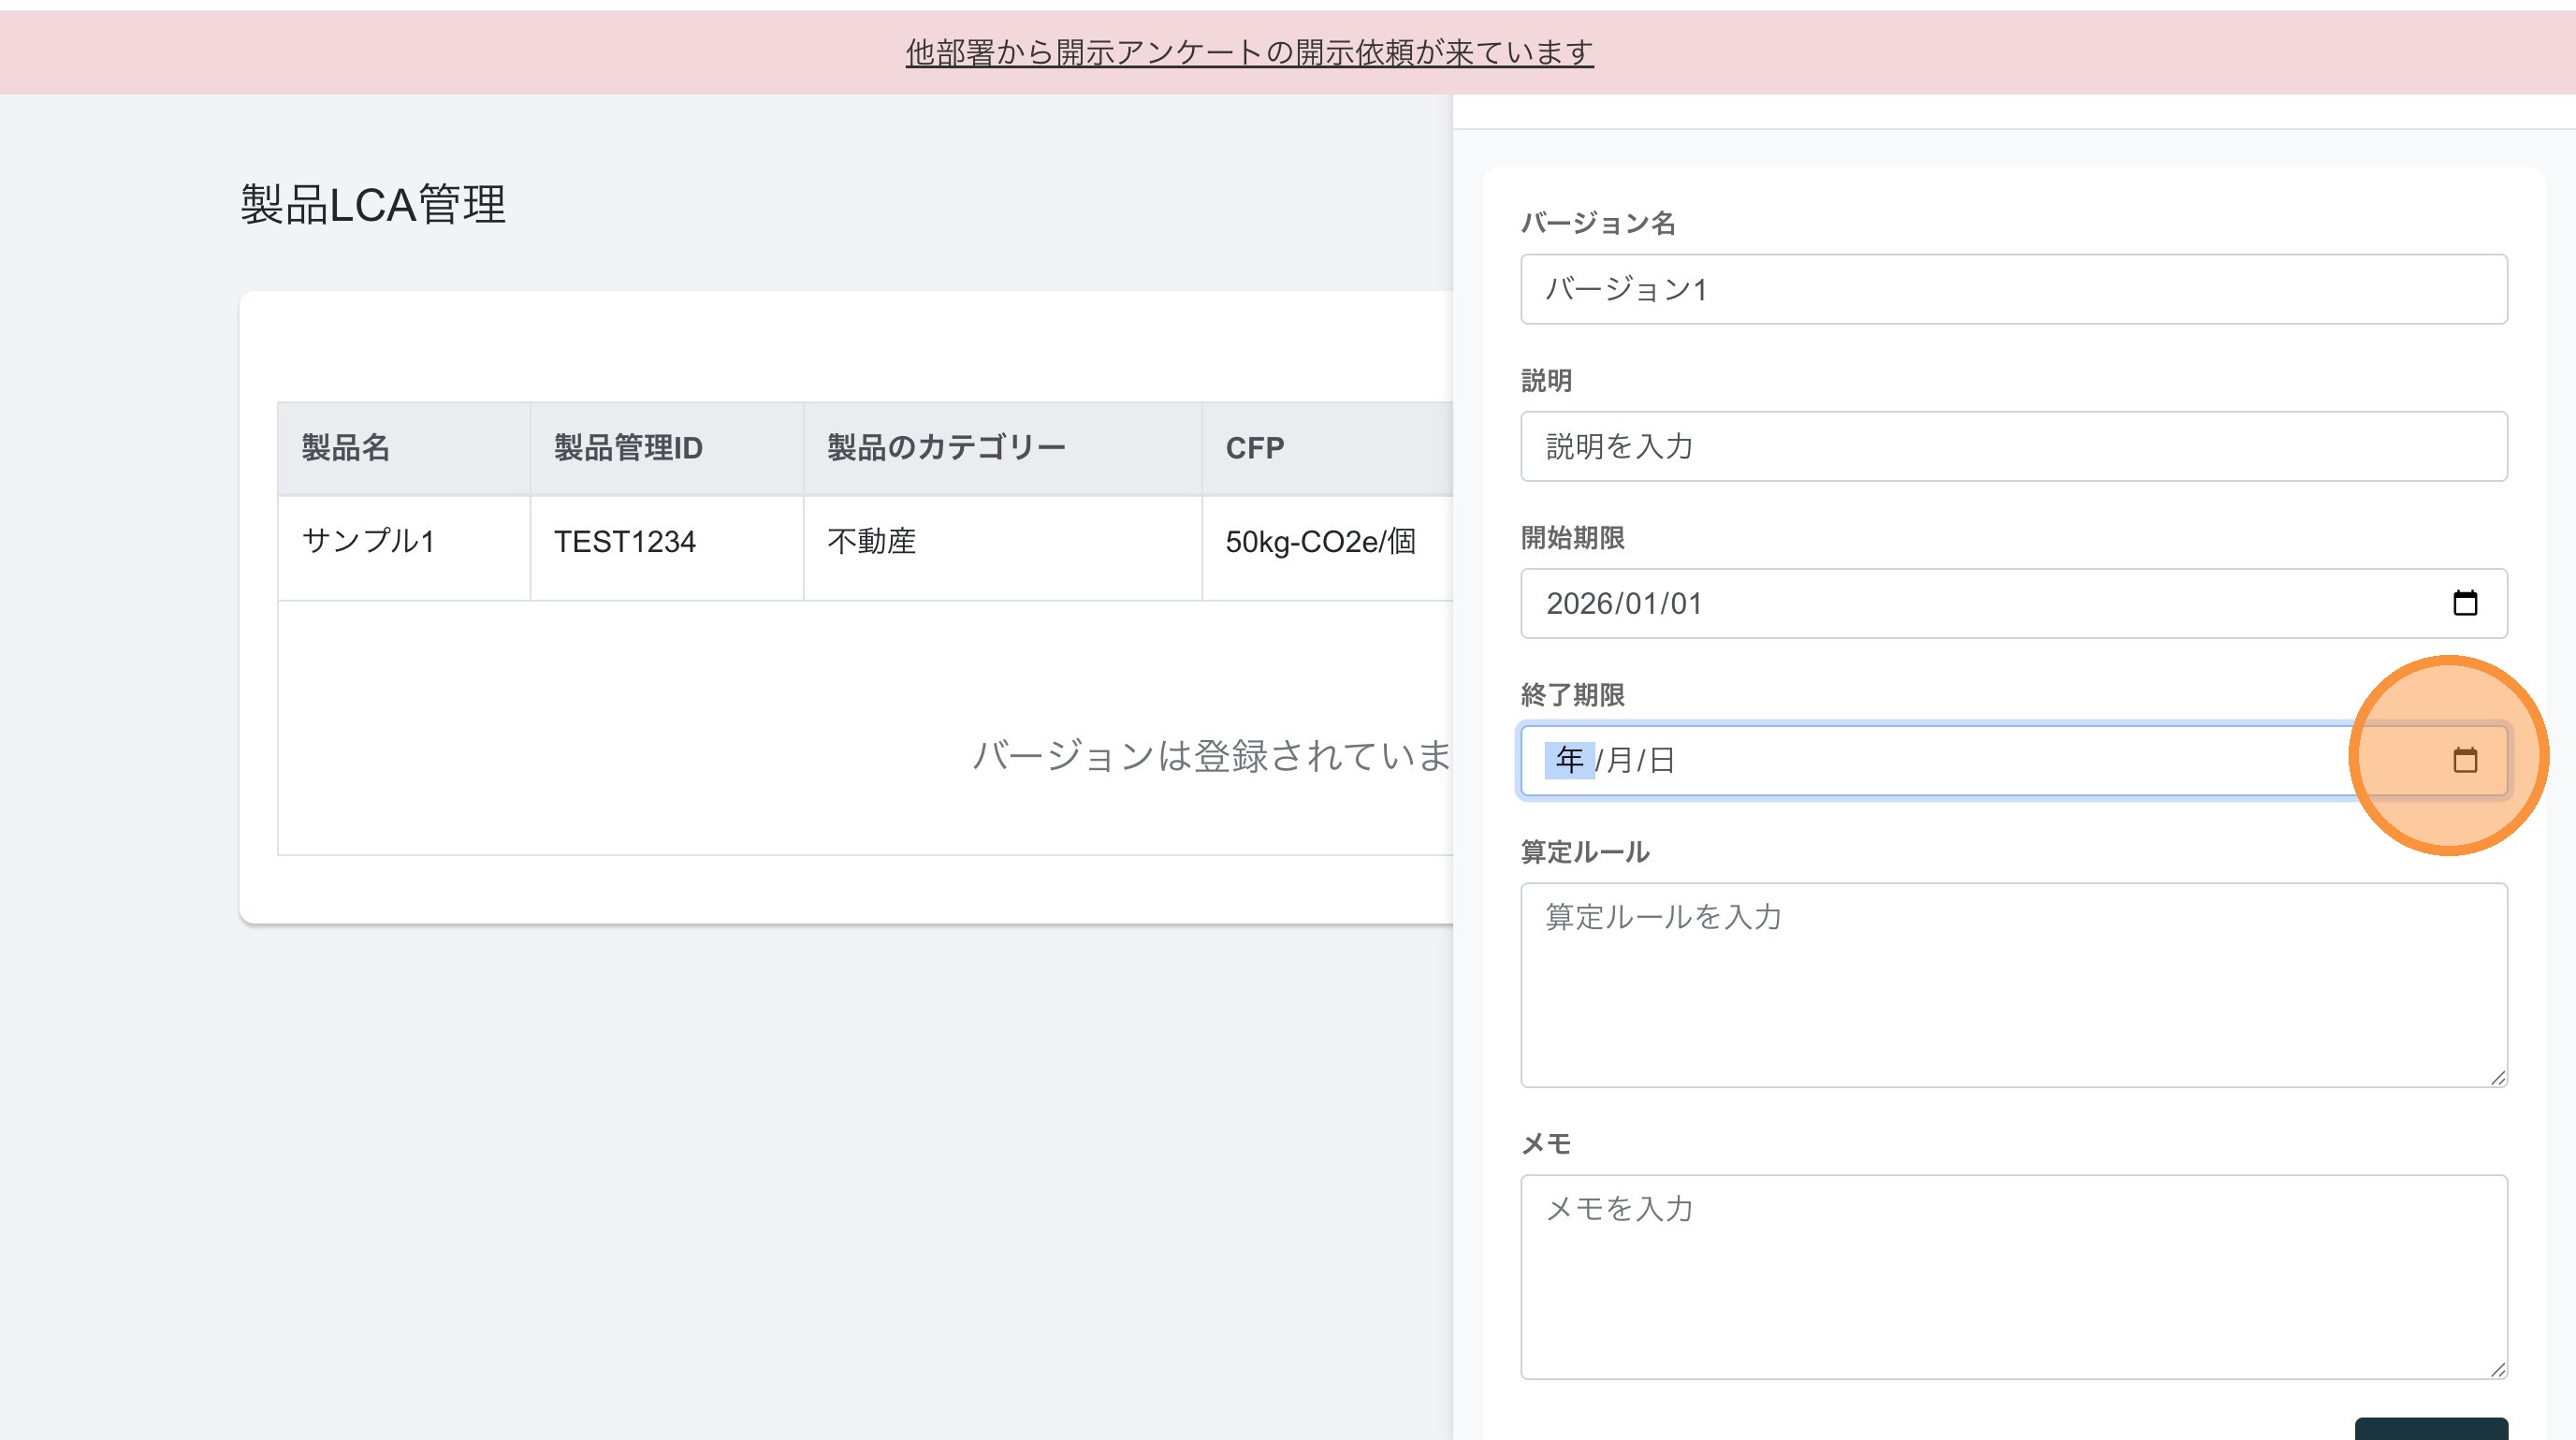Click resize handle of メモ textarea
This screenshot has height=1440, width=2576.
(x=2497, y=1369)
